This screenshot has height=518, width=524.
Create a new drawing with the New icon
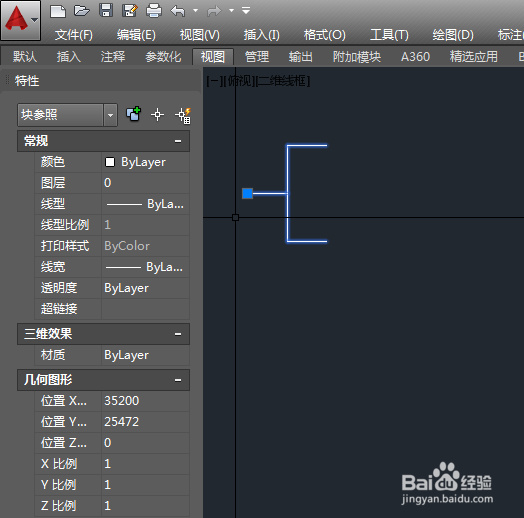tap(58, 11)
